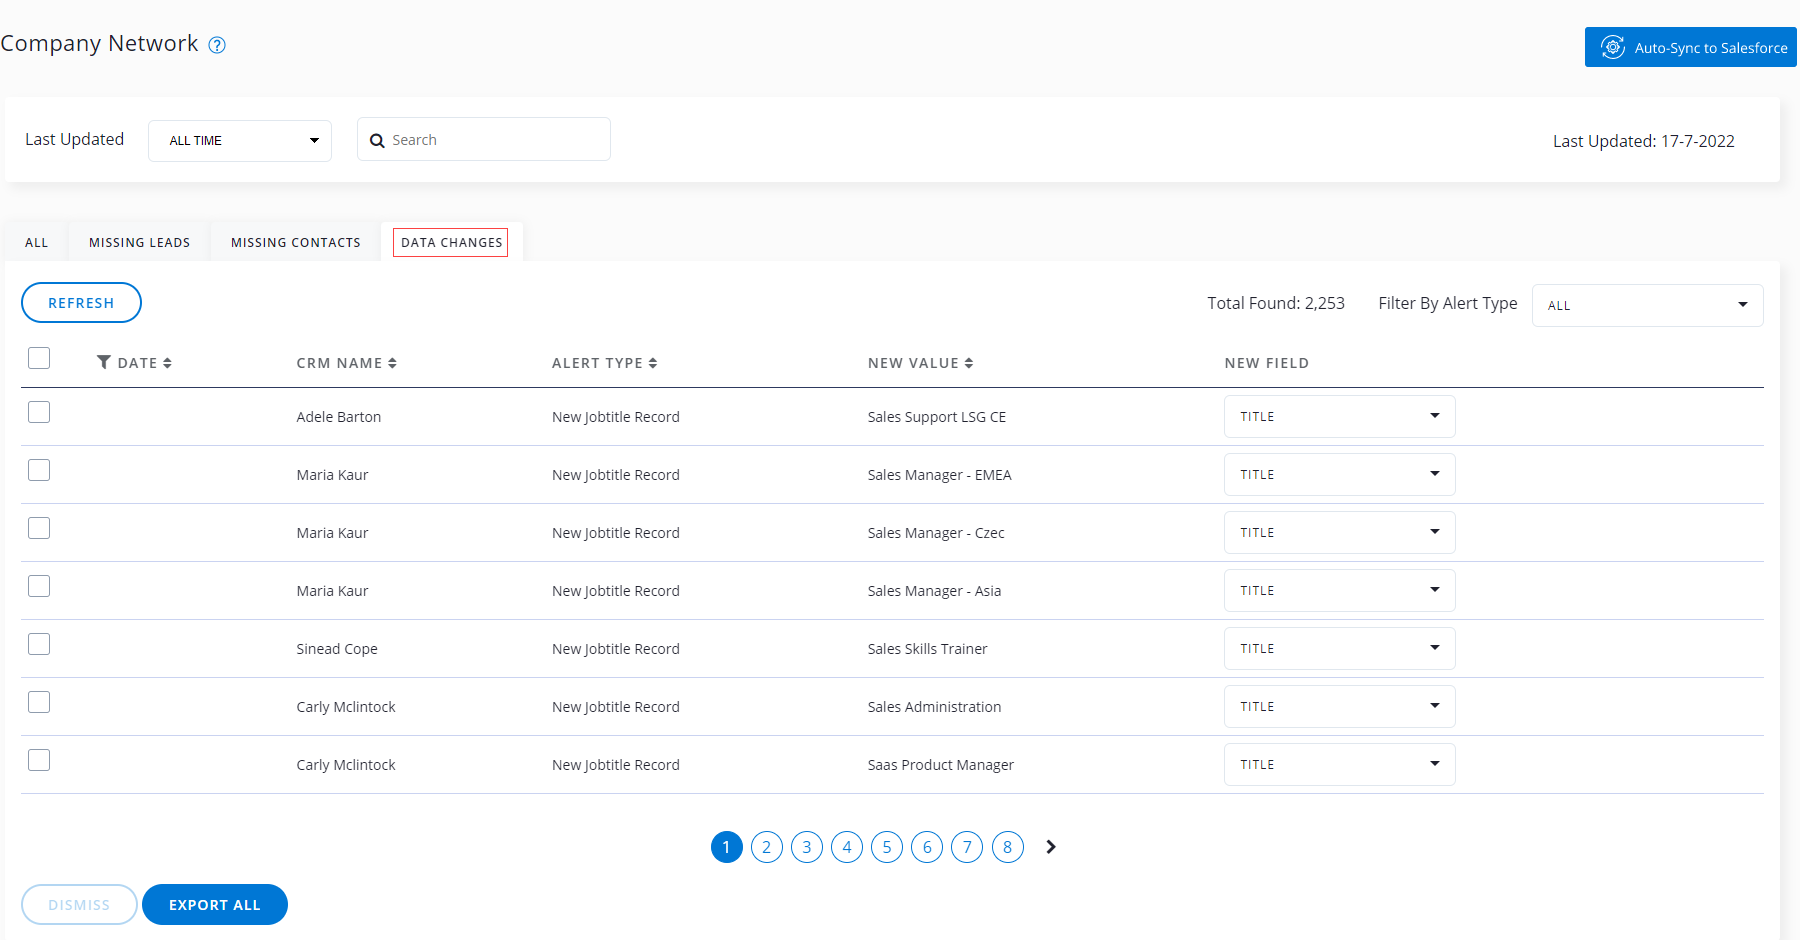Check the Sales Manager - Asia row checkbox
Screen dimensions: 1800x940
(39, 586)
